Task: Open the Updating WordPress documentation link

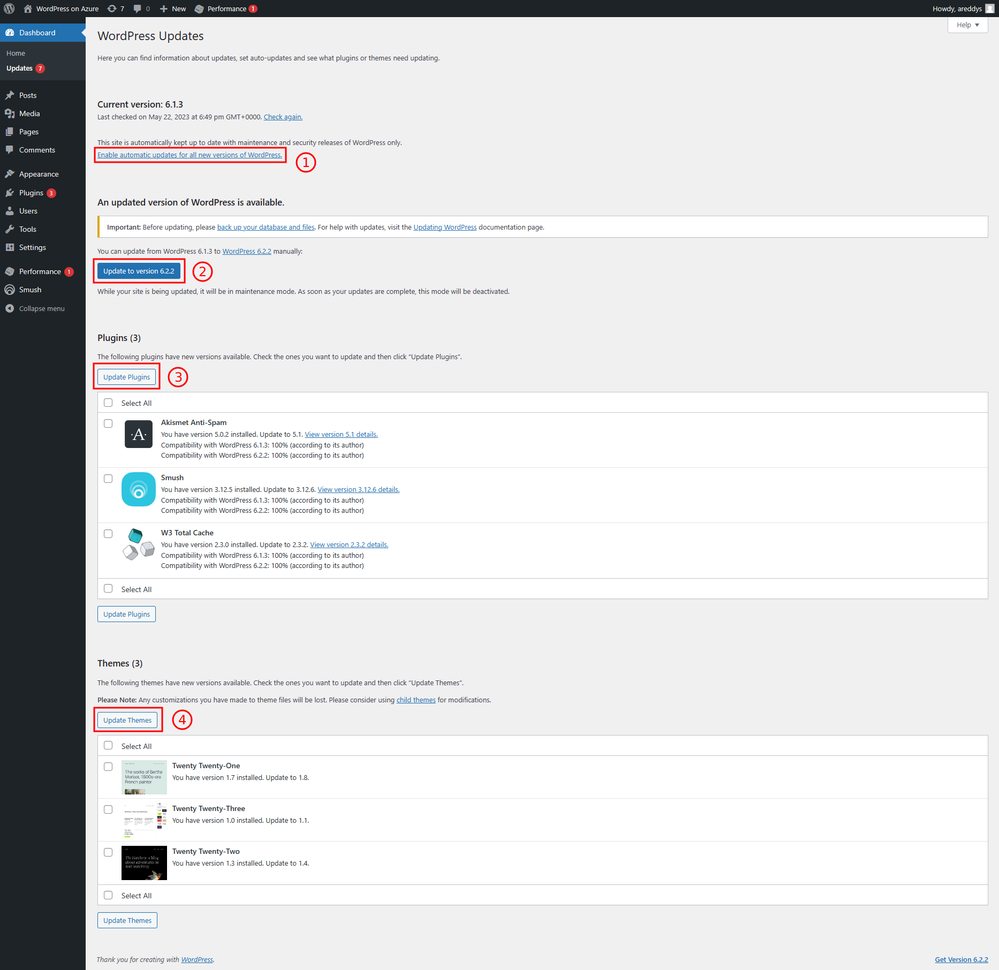Action: pos(445,227)
